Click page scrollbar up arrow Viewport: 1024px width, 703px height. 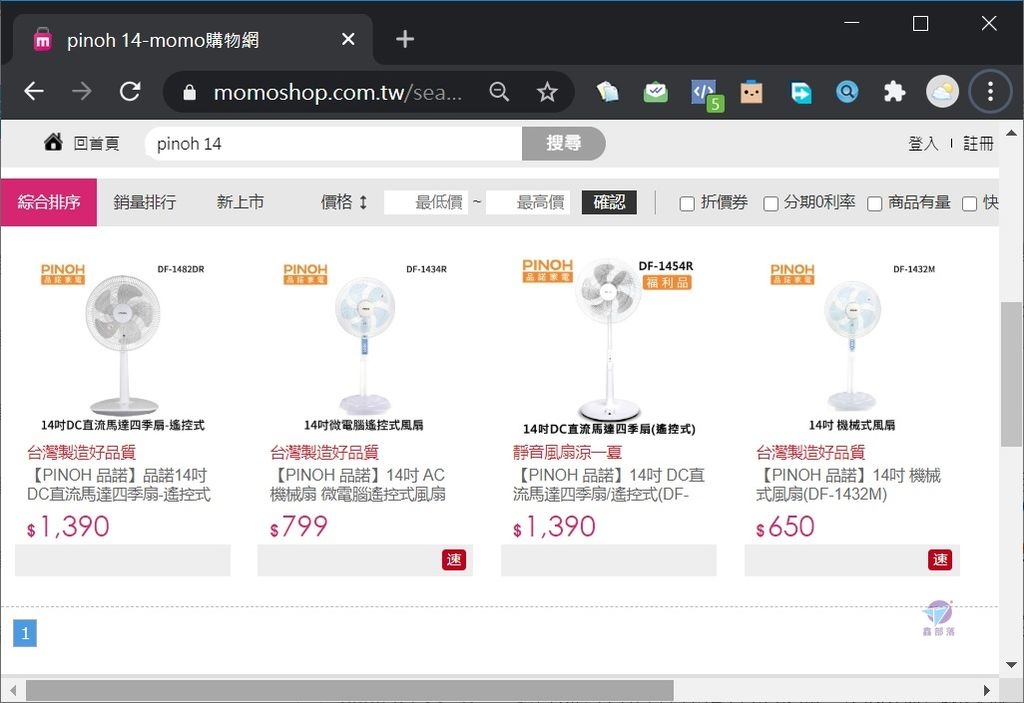click(1011, 133)
